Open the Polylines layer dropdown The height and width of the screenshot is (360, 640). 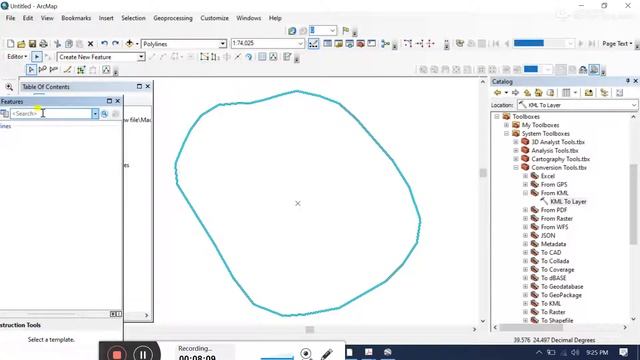[222, 44]
